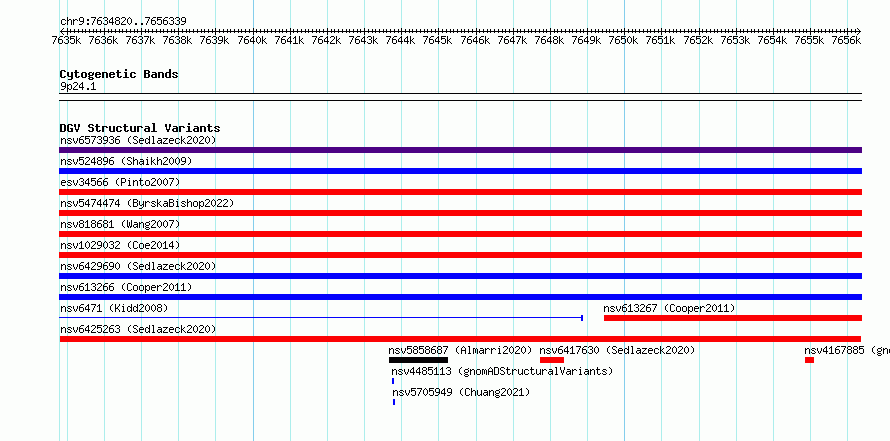890x441 pixels.
Task: Click the chr9:7634820..7656339 coordinates text
Action: tap(123, 21)
